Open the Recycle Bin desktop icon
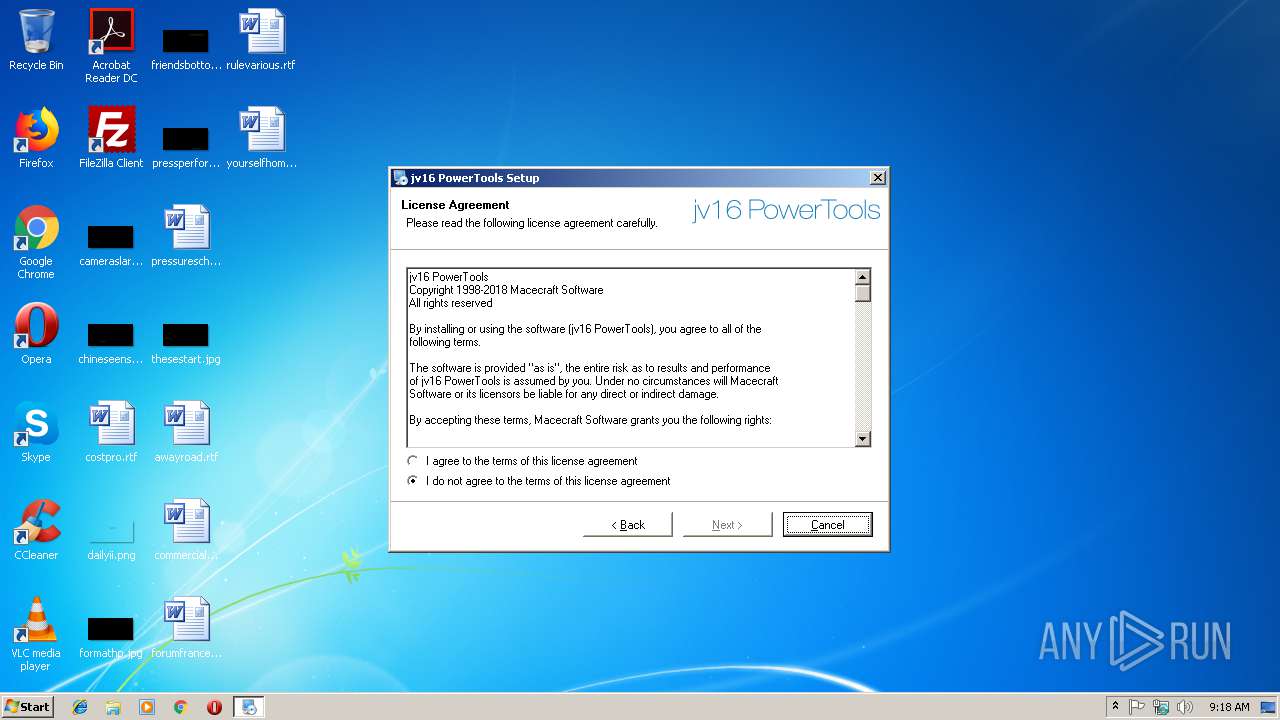Screen dimensions: 1280x720 [36, 41]
